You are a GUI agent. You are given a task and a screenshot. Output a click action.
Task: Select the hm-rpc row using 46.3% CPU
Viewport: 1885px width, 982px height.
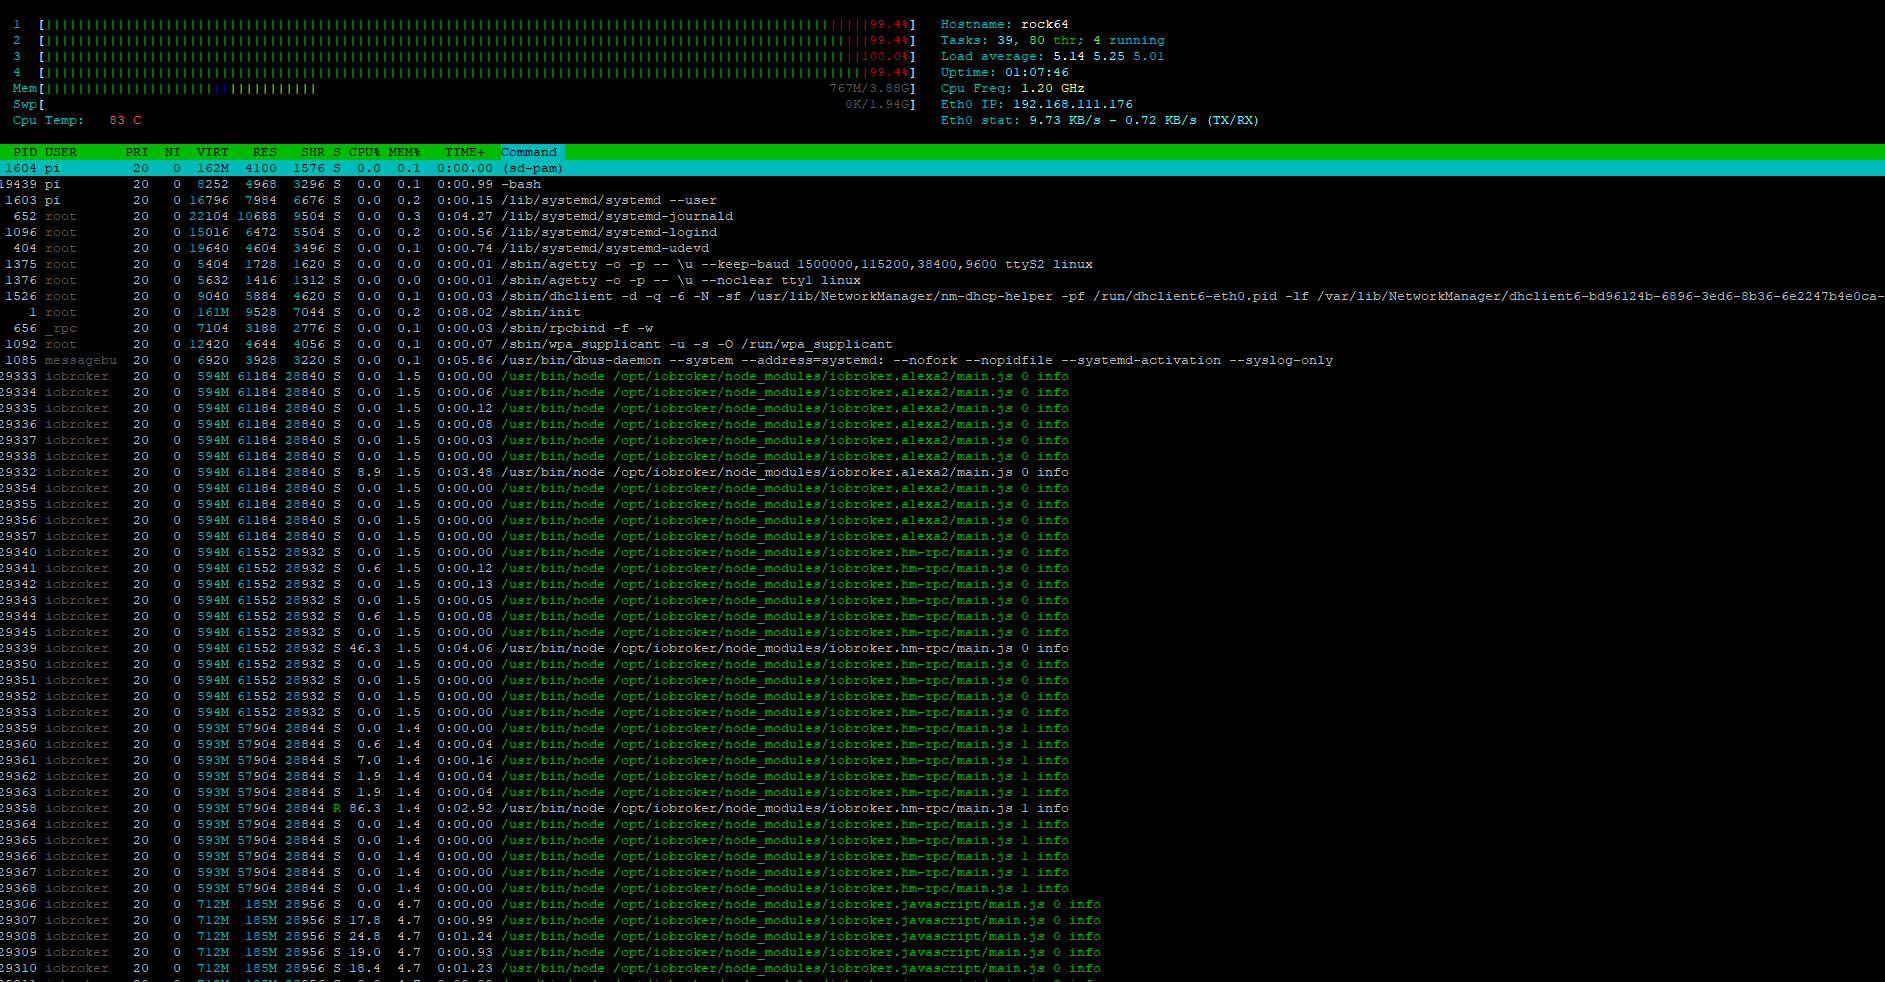pos(942,648)
